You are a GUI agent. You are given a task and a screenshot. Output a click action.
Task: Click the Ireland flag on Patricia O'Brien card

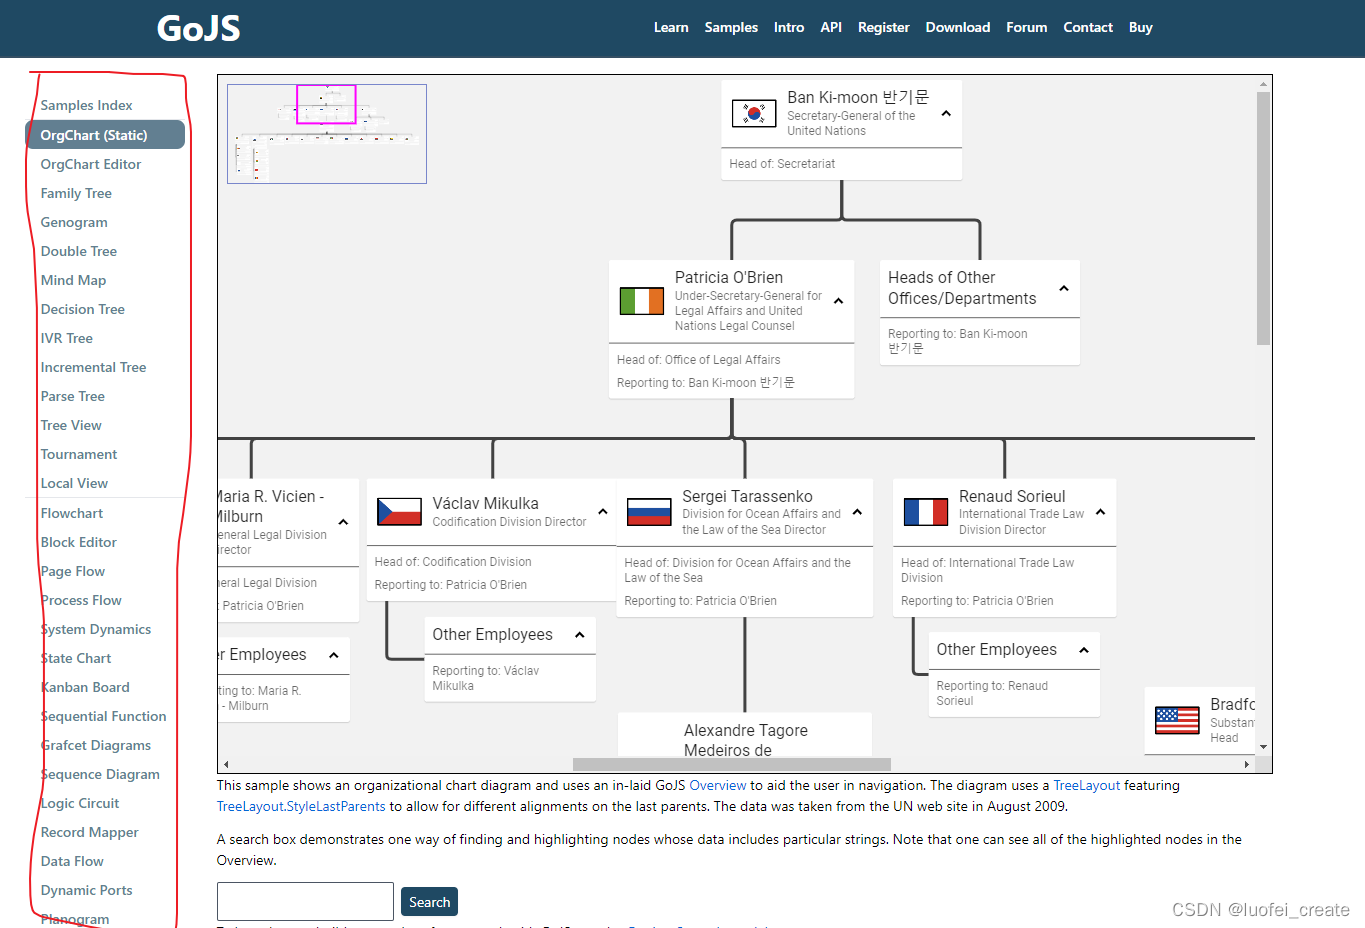coord(642,301)
